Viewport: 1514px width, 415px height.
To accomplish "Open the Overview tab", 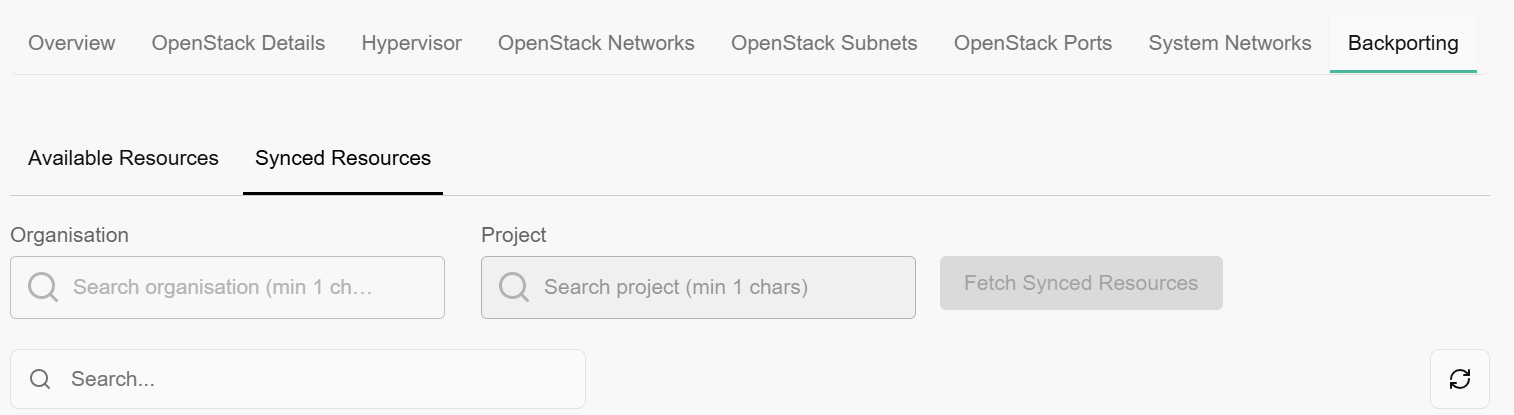I will [72, 44].
